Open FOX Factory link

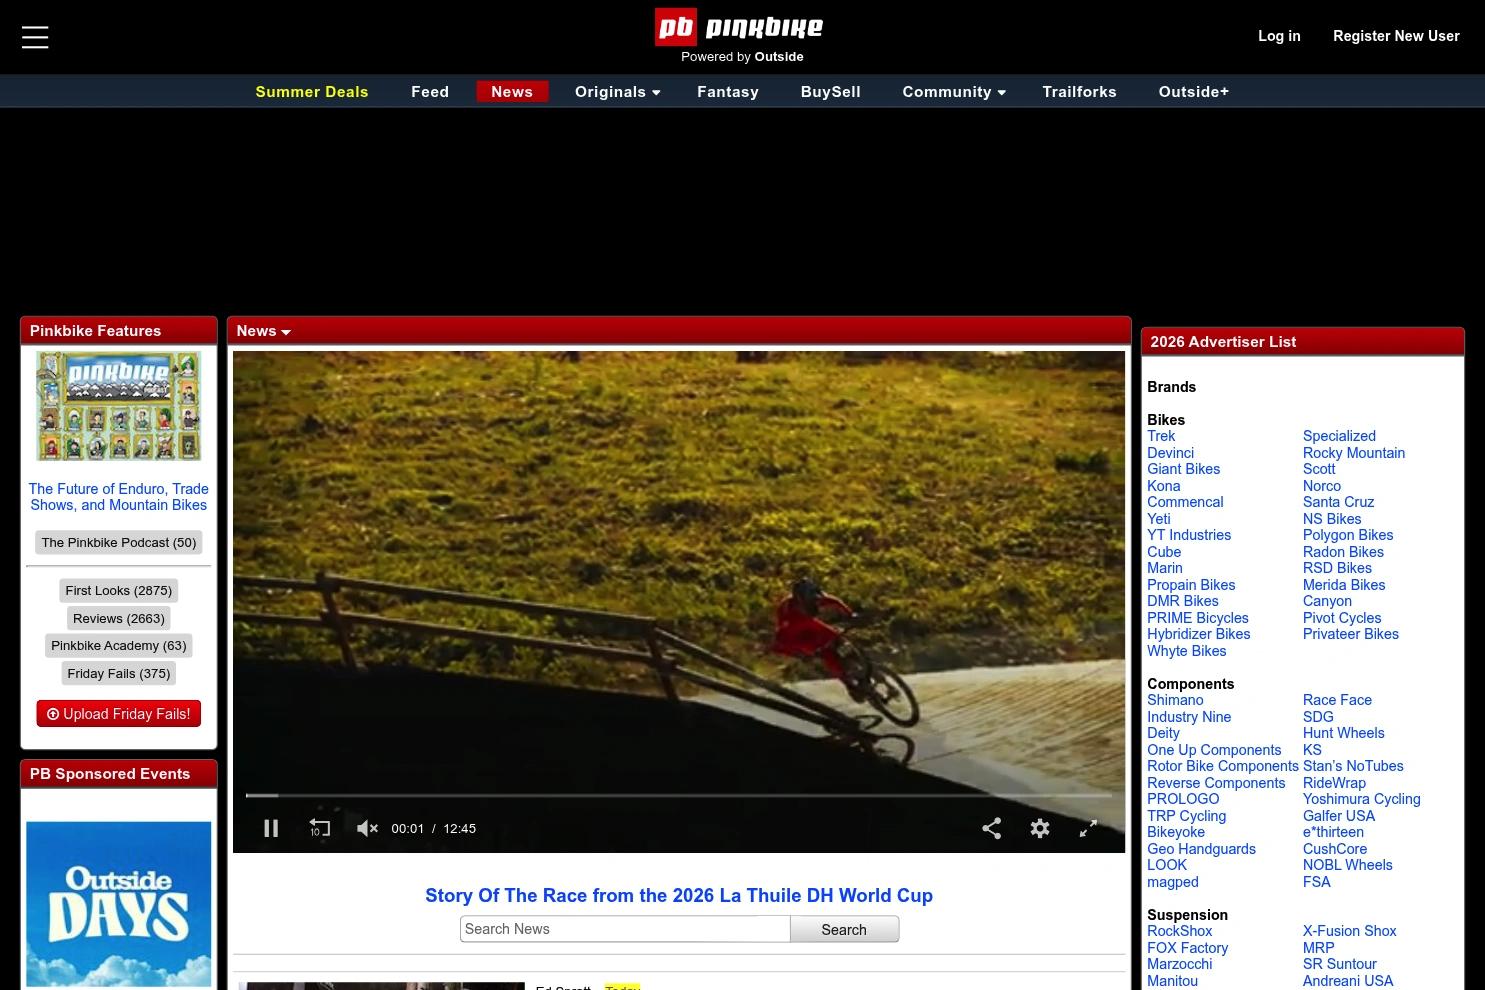point(1187,948)
